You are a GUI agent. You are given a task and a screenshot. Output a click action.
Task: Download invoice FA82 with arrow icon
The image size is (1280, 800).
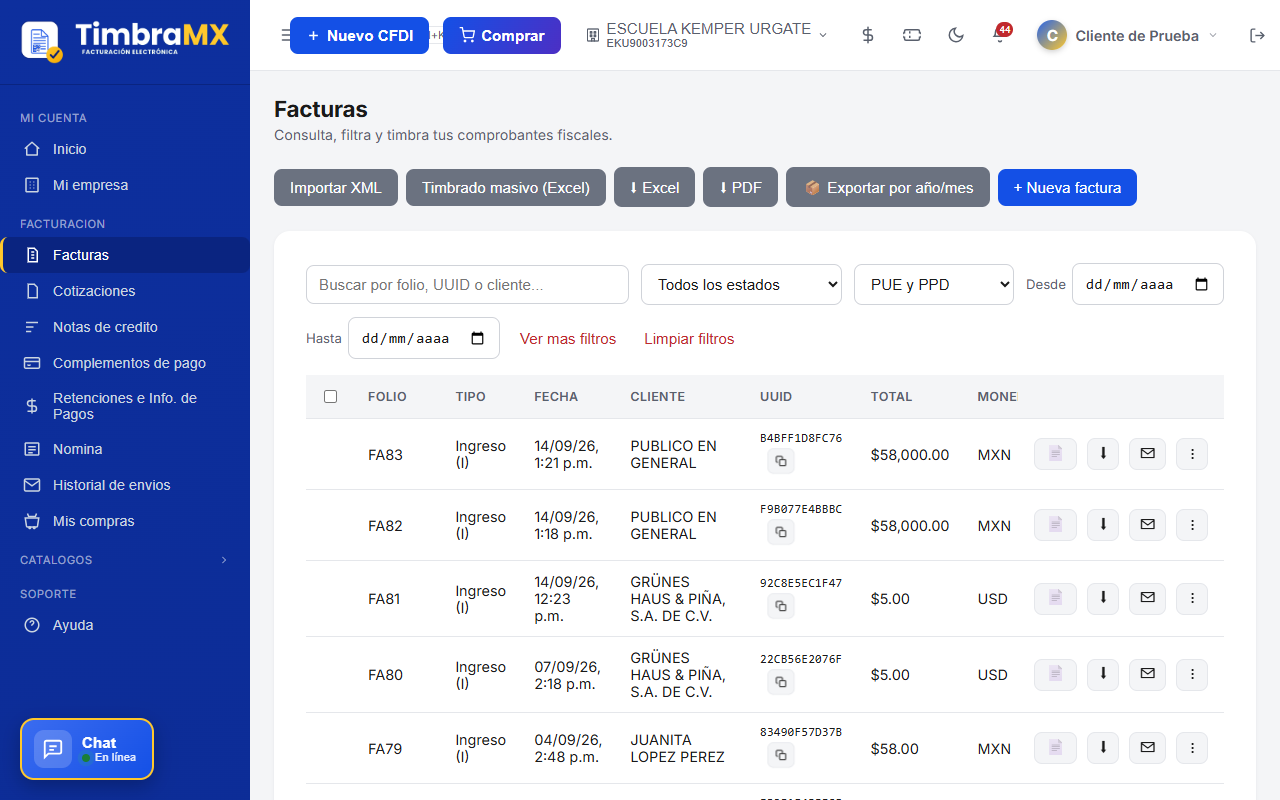coord(1103,525)
